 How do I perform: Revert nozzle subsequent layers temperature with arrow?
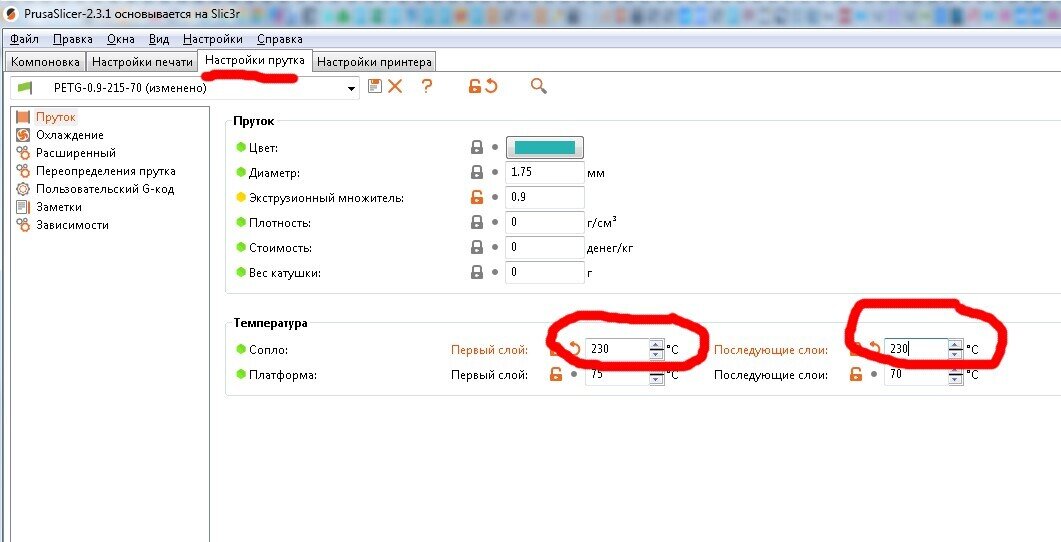(x=874, y=349)
